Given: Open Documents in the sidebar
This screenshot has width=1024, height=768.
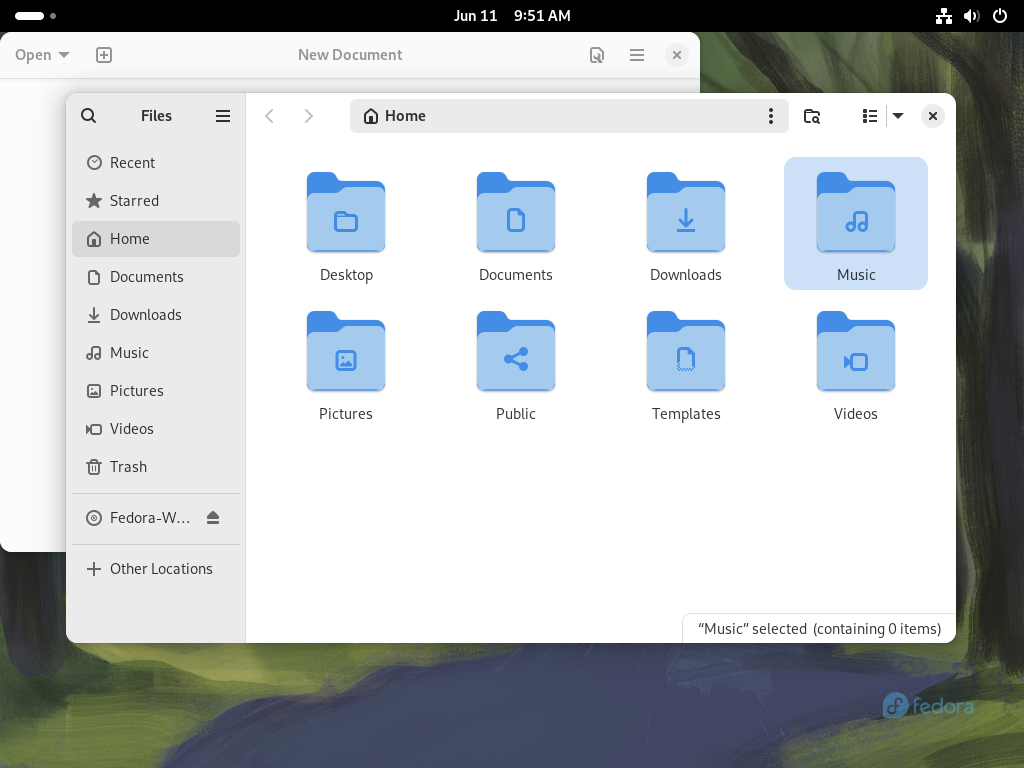Looking at the screenshot, I should coord(156,276).
